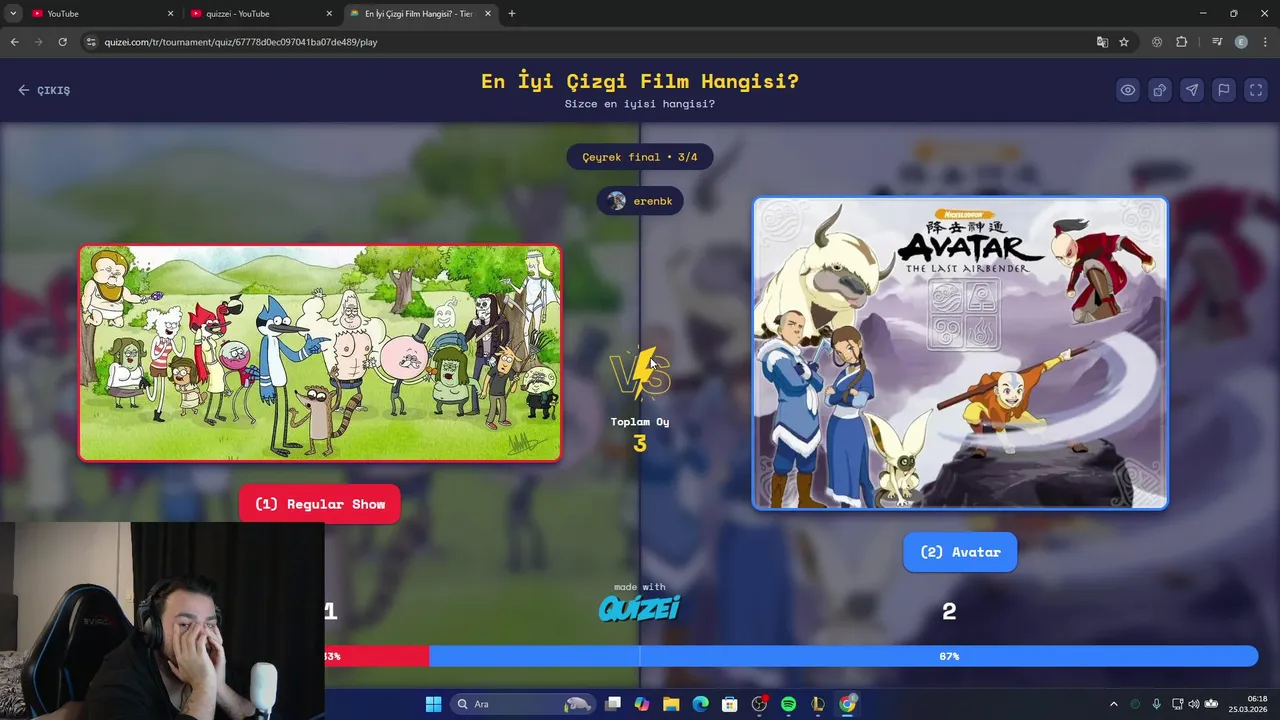Click the browser forward arrow
Image resolution: width=1280 pixels, height=720 pixels.
click(x=38, y=42)
